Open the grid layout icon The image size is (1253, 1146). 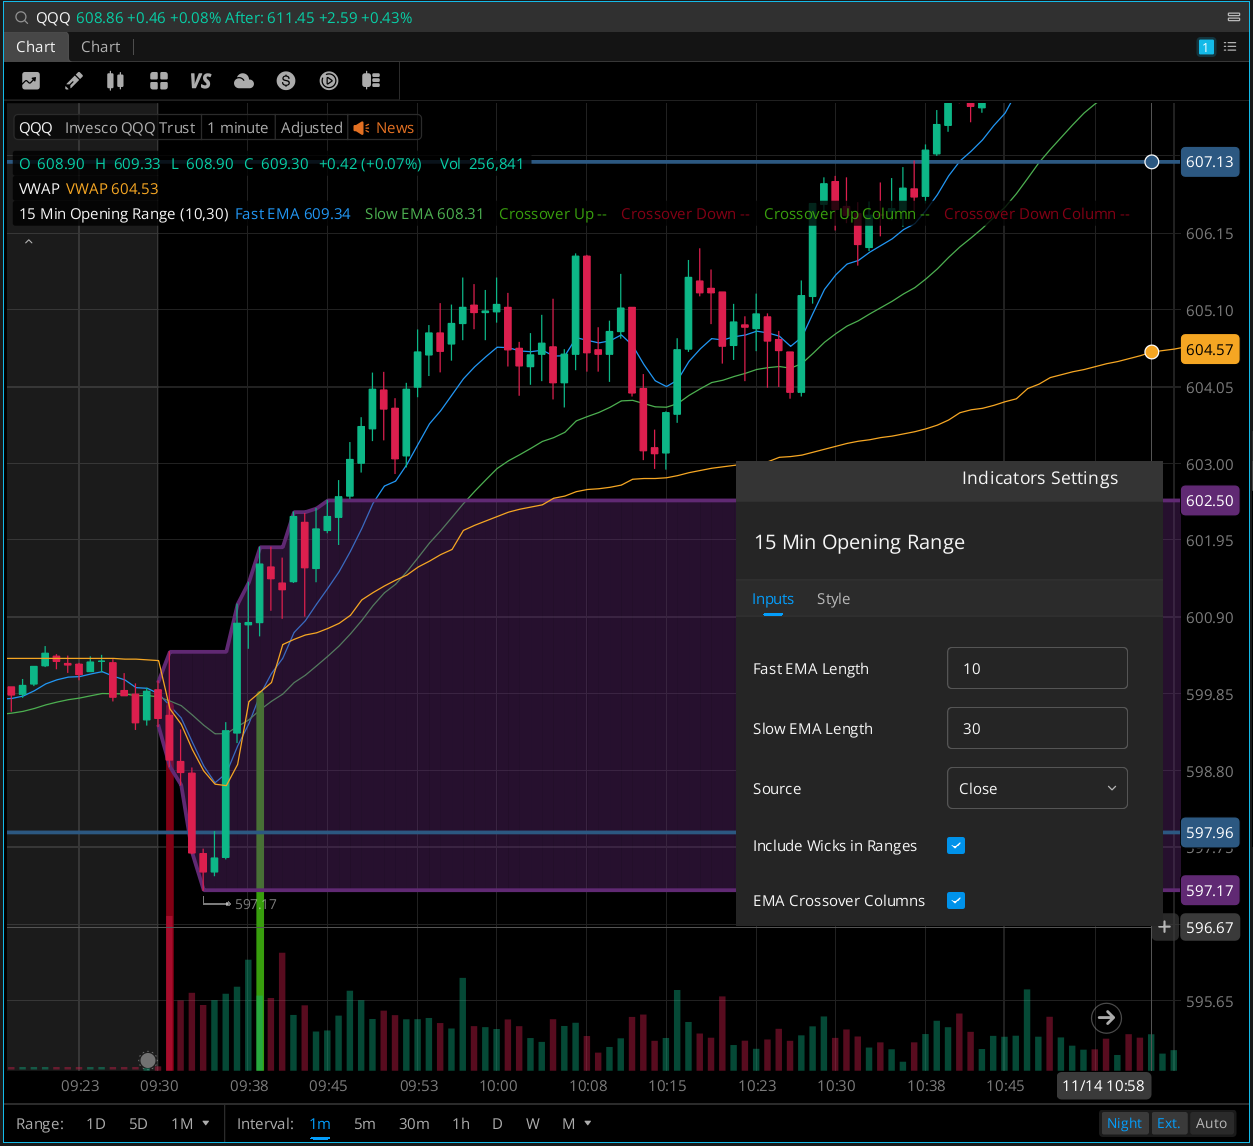158,81
